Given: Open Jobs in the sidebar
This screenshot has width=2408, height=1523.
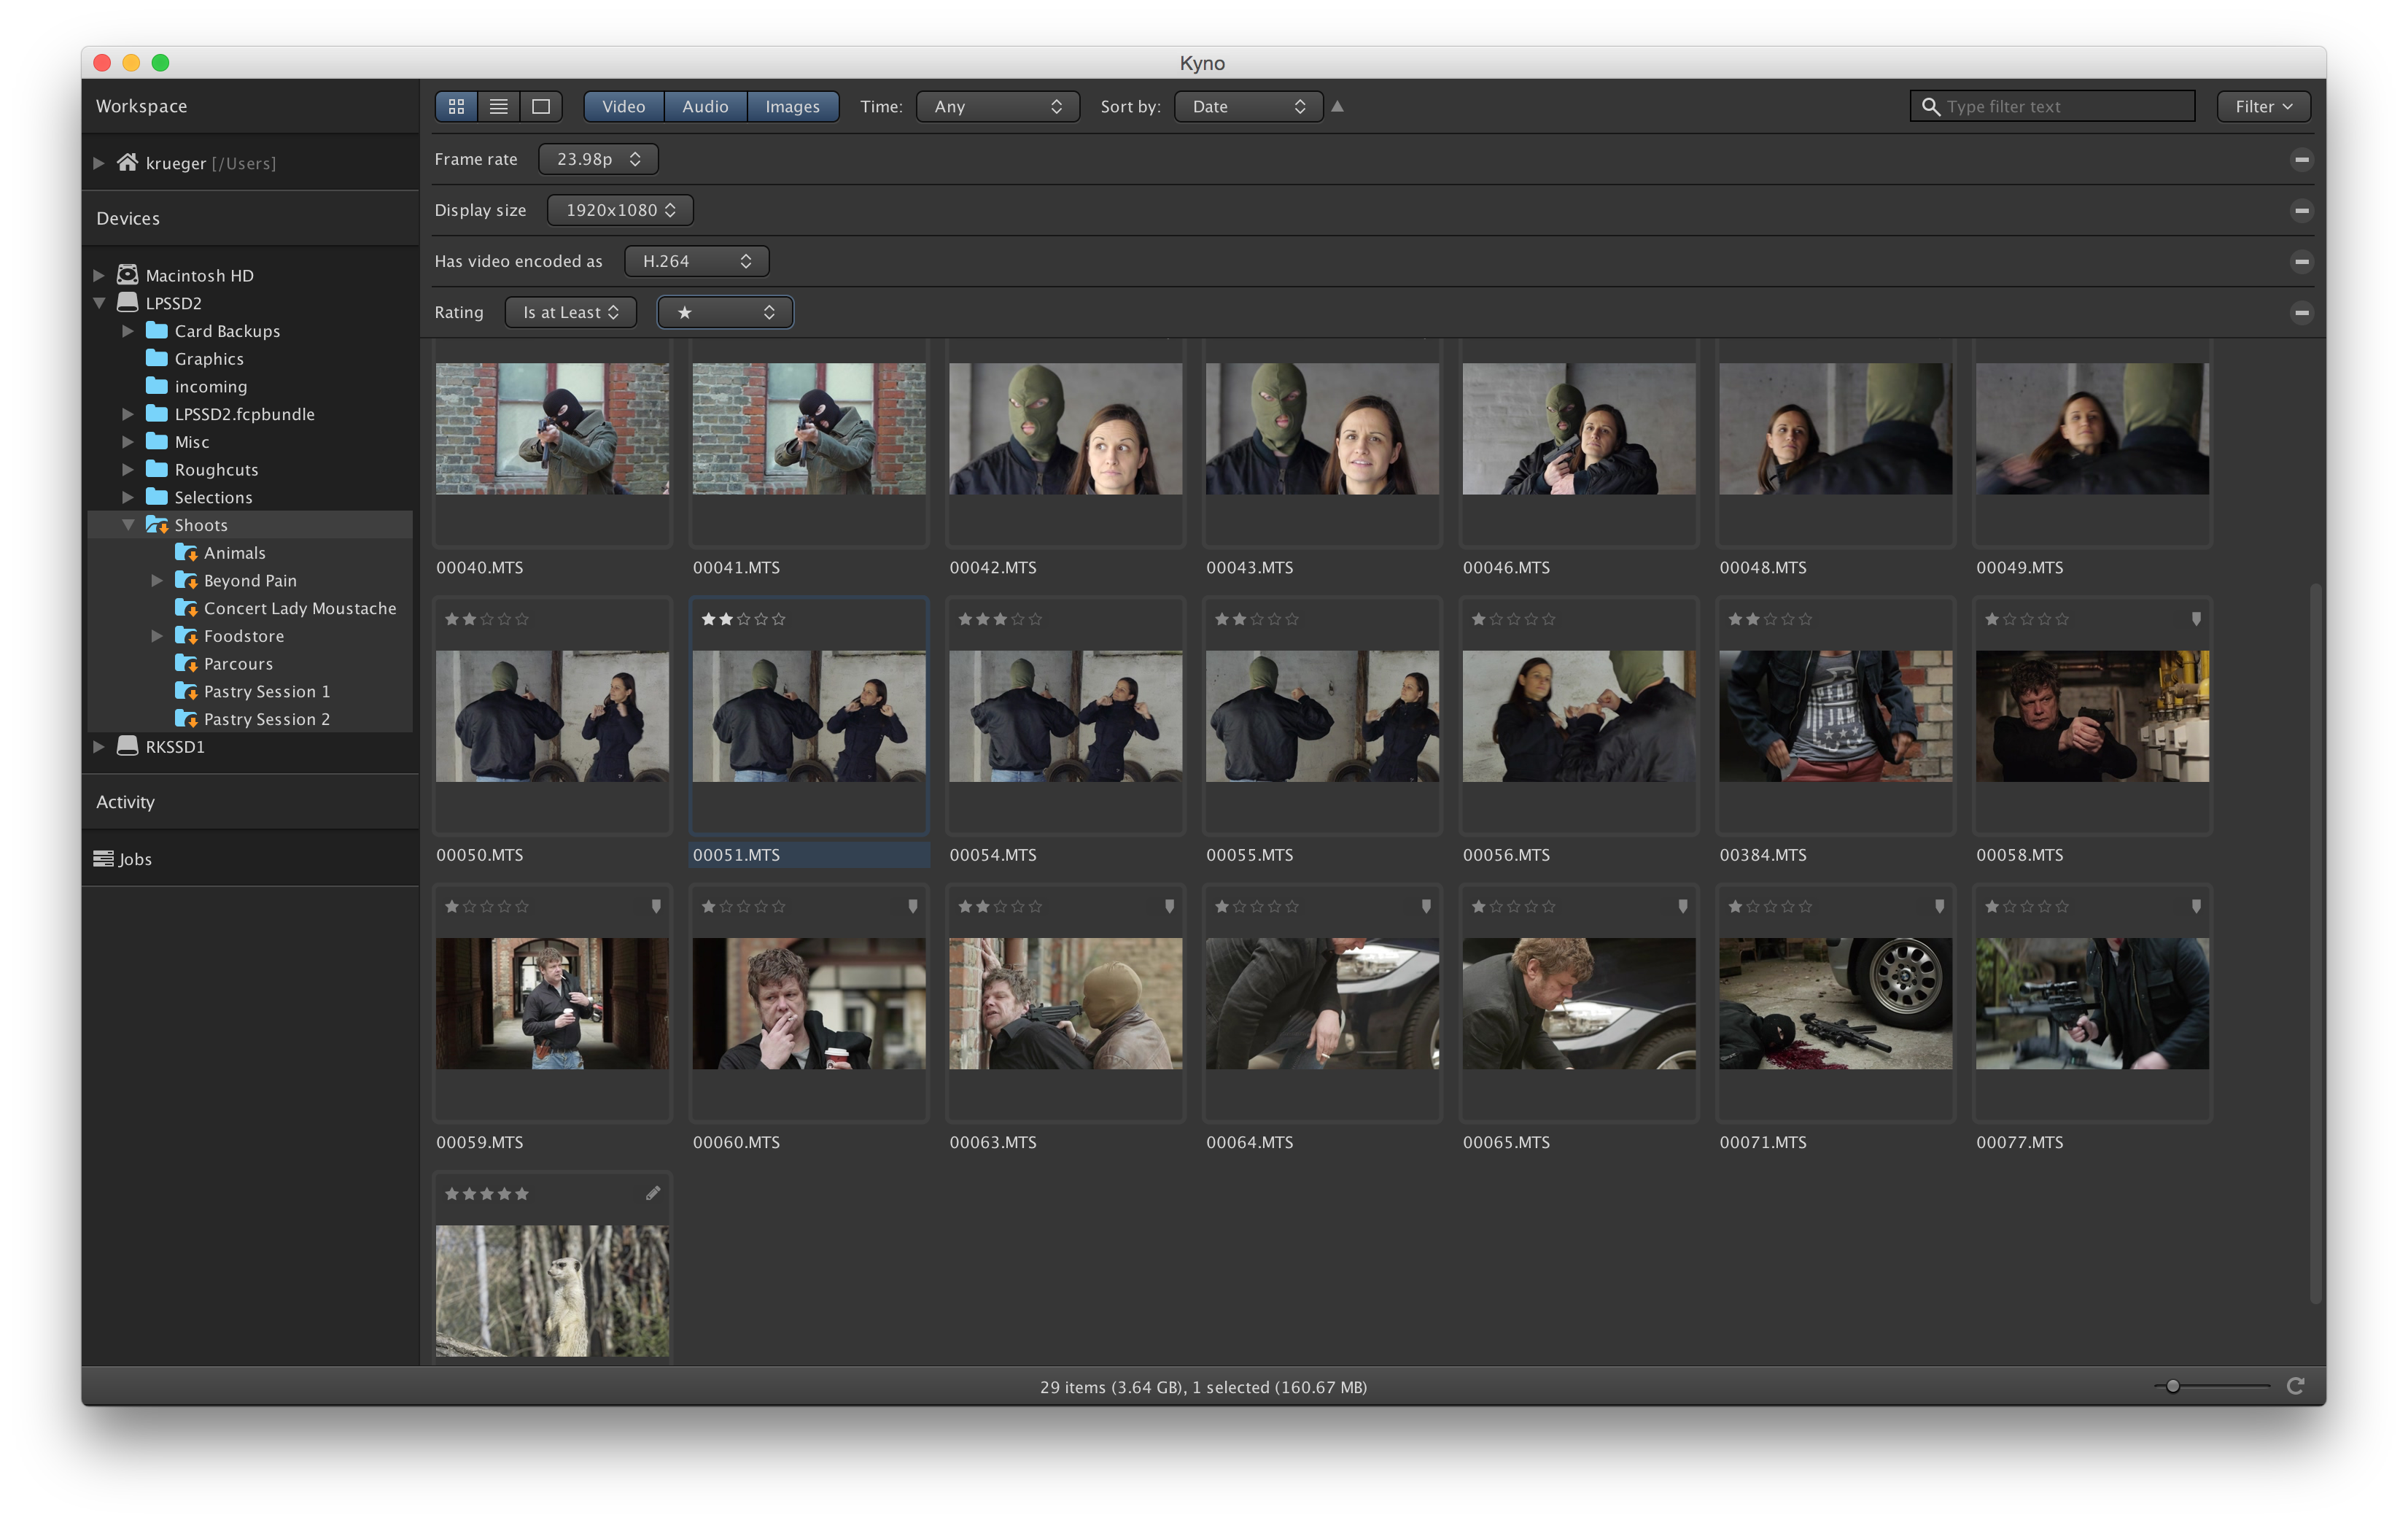Looking at the screenshot, I should (x=134, y=859).
